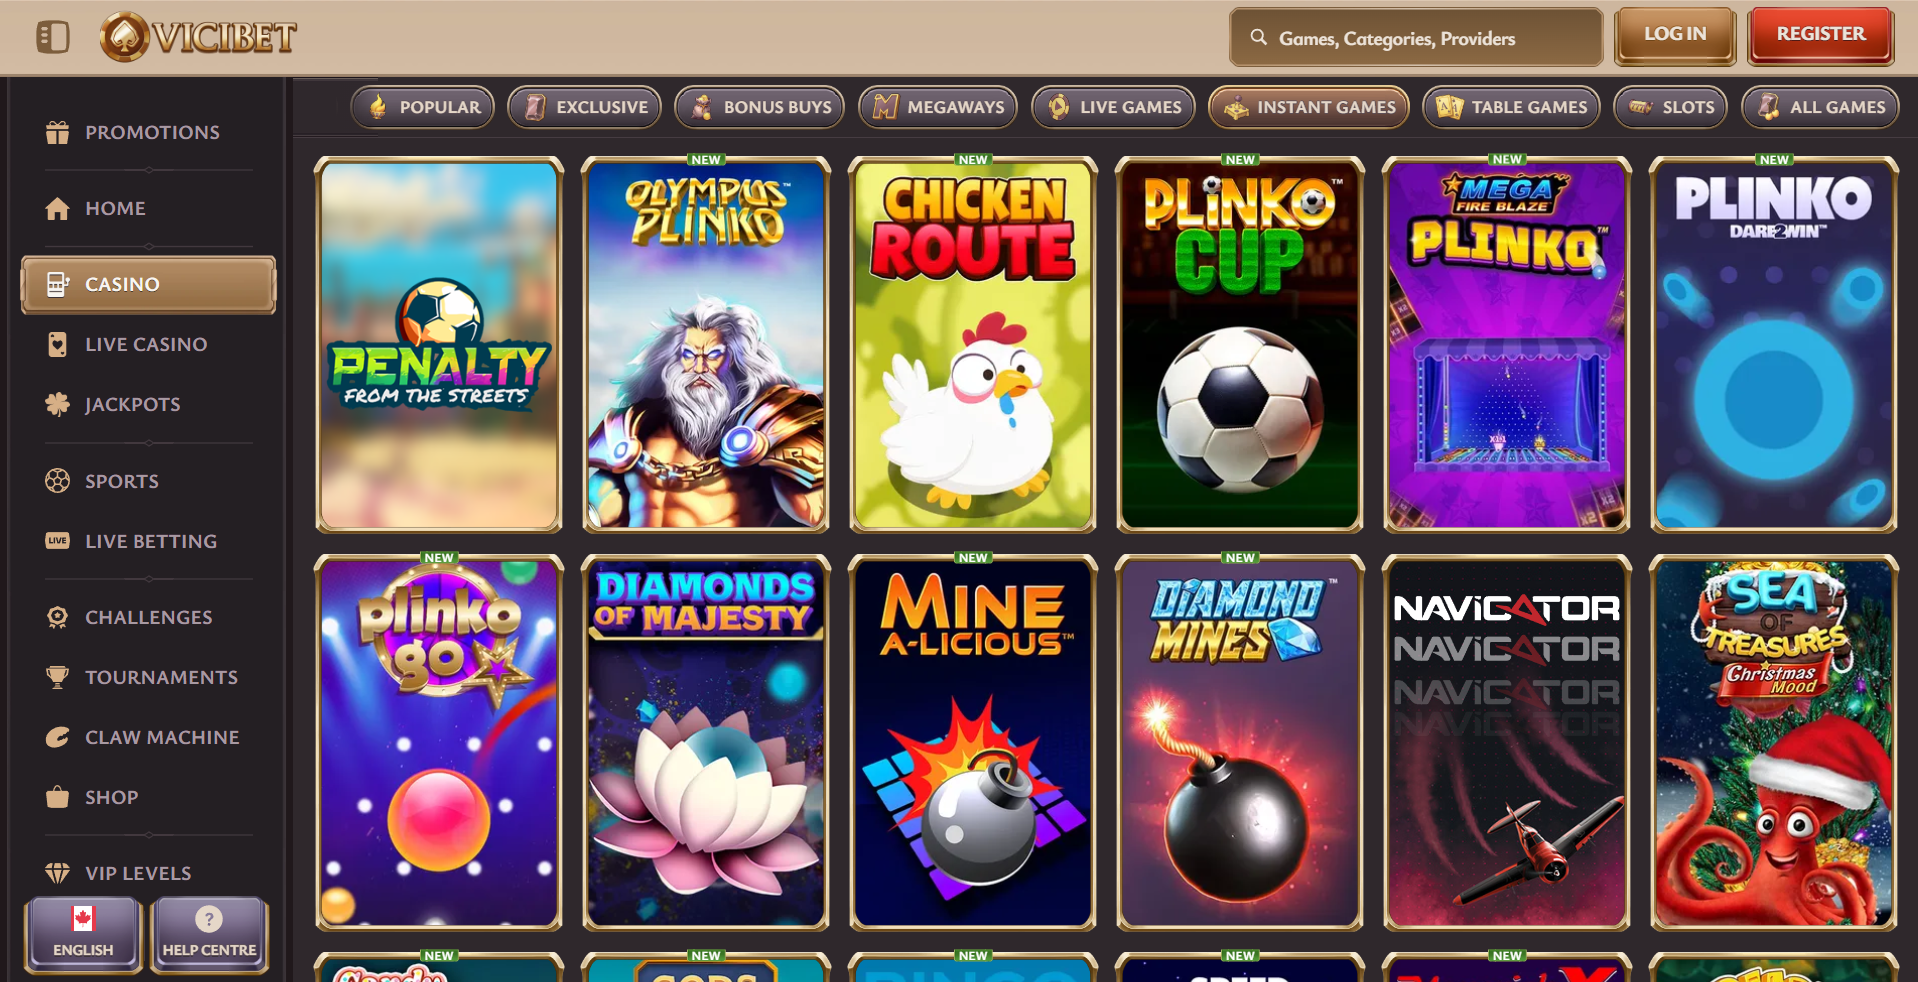Open Tournaments via trophy icon

[x=57, y=677]
